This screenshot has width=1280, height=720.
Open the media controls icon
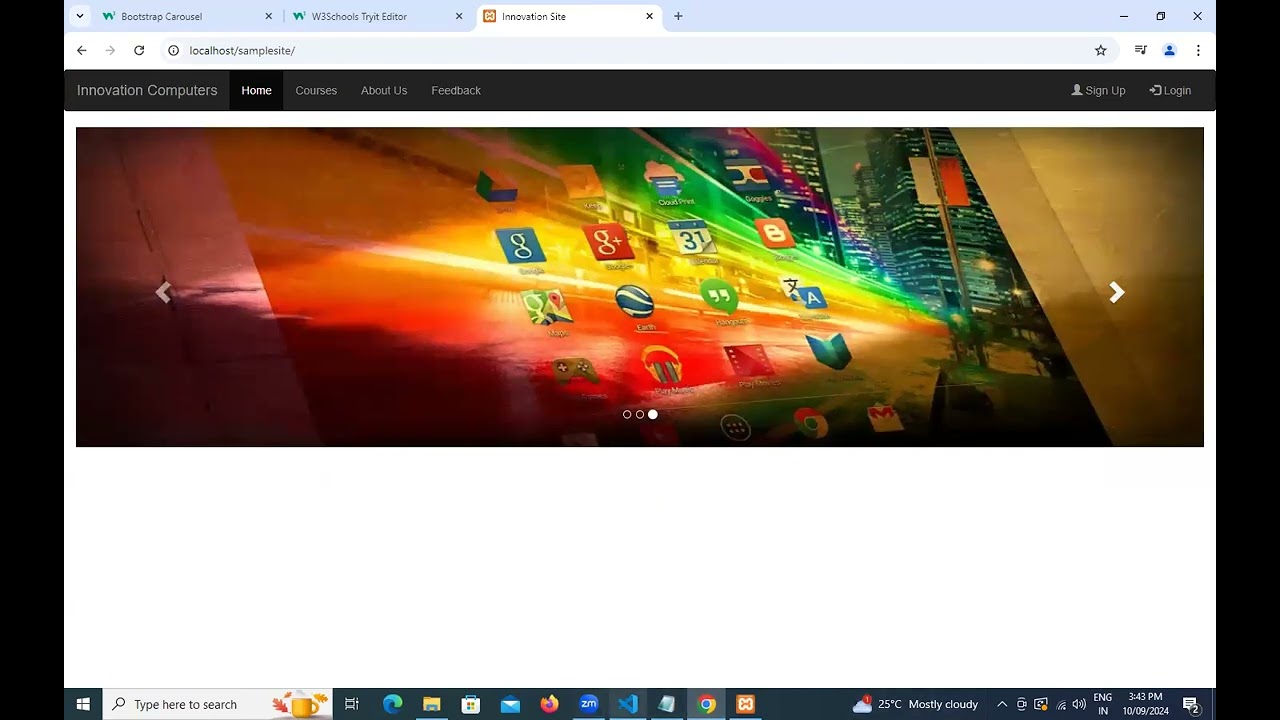[x=1141, y=50]
